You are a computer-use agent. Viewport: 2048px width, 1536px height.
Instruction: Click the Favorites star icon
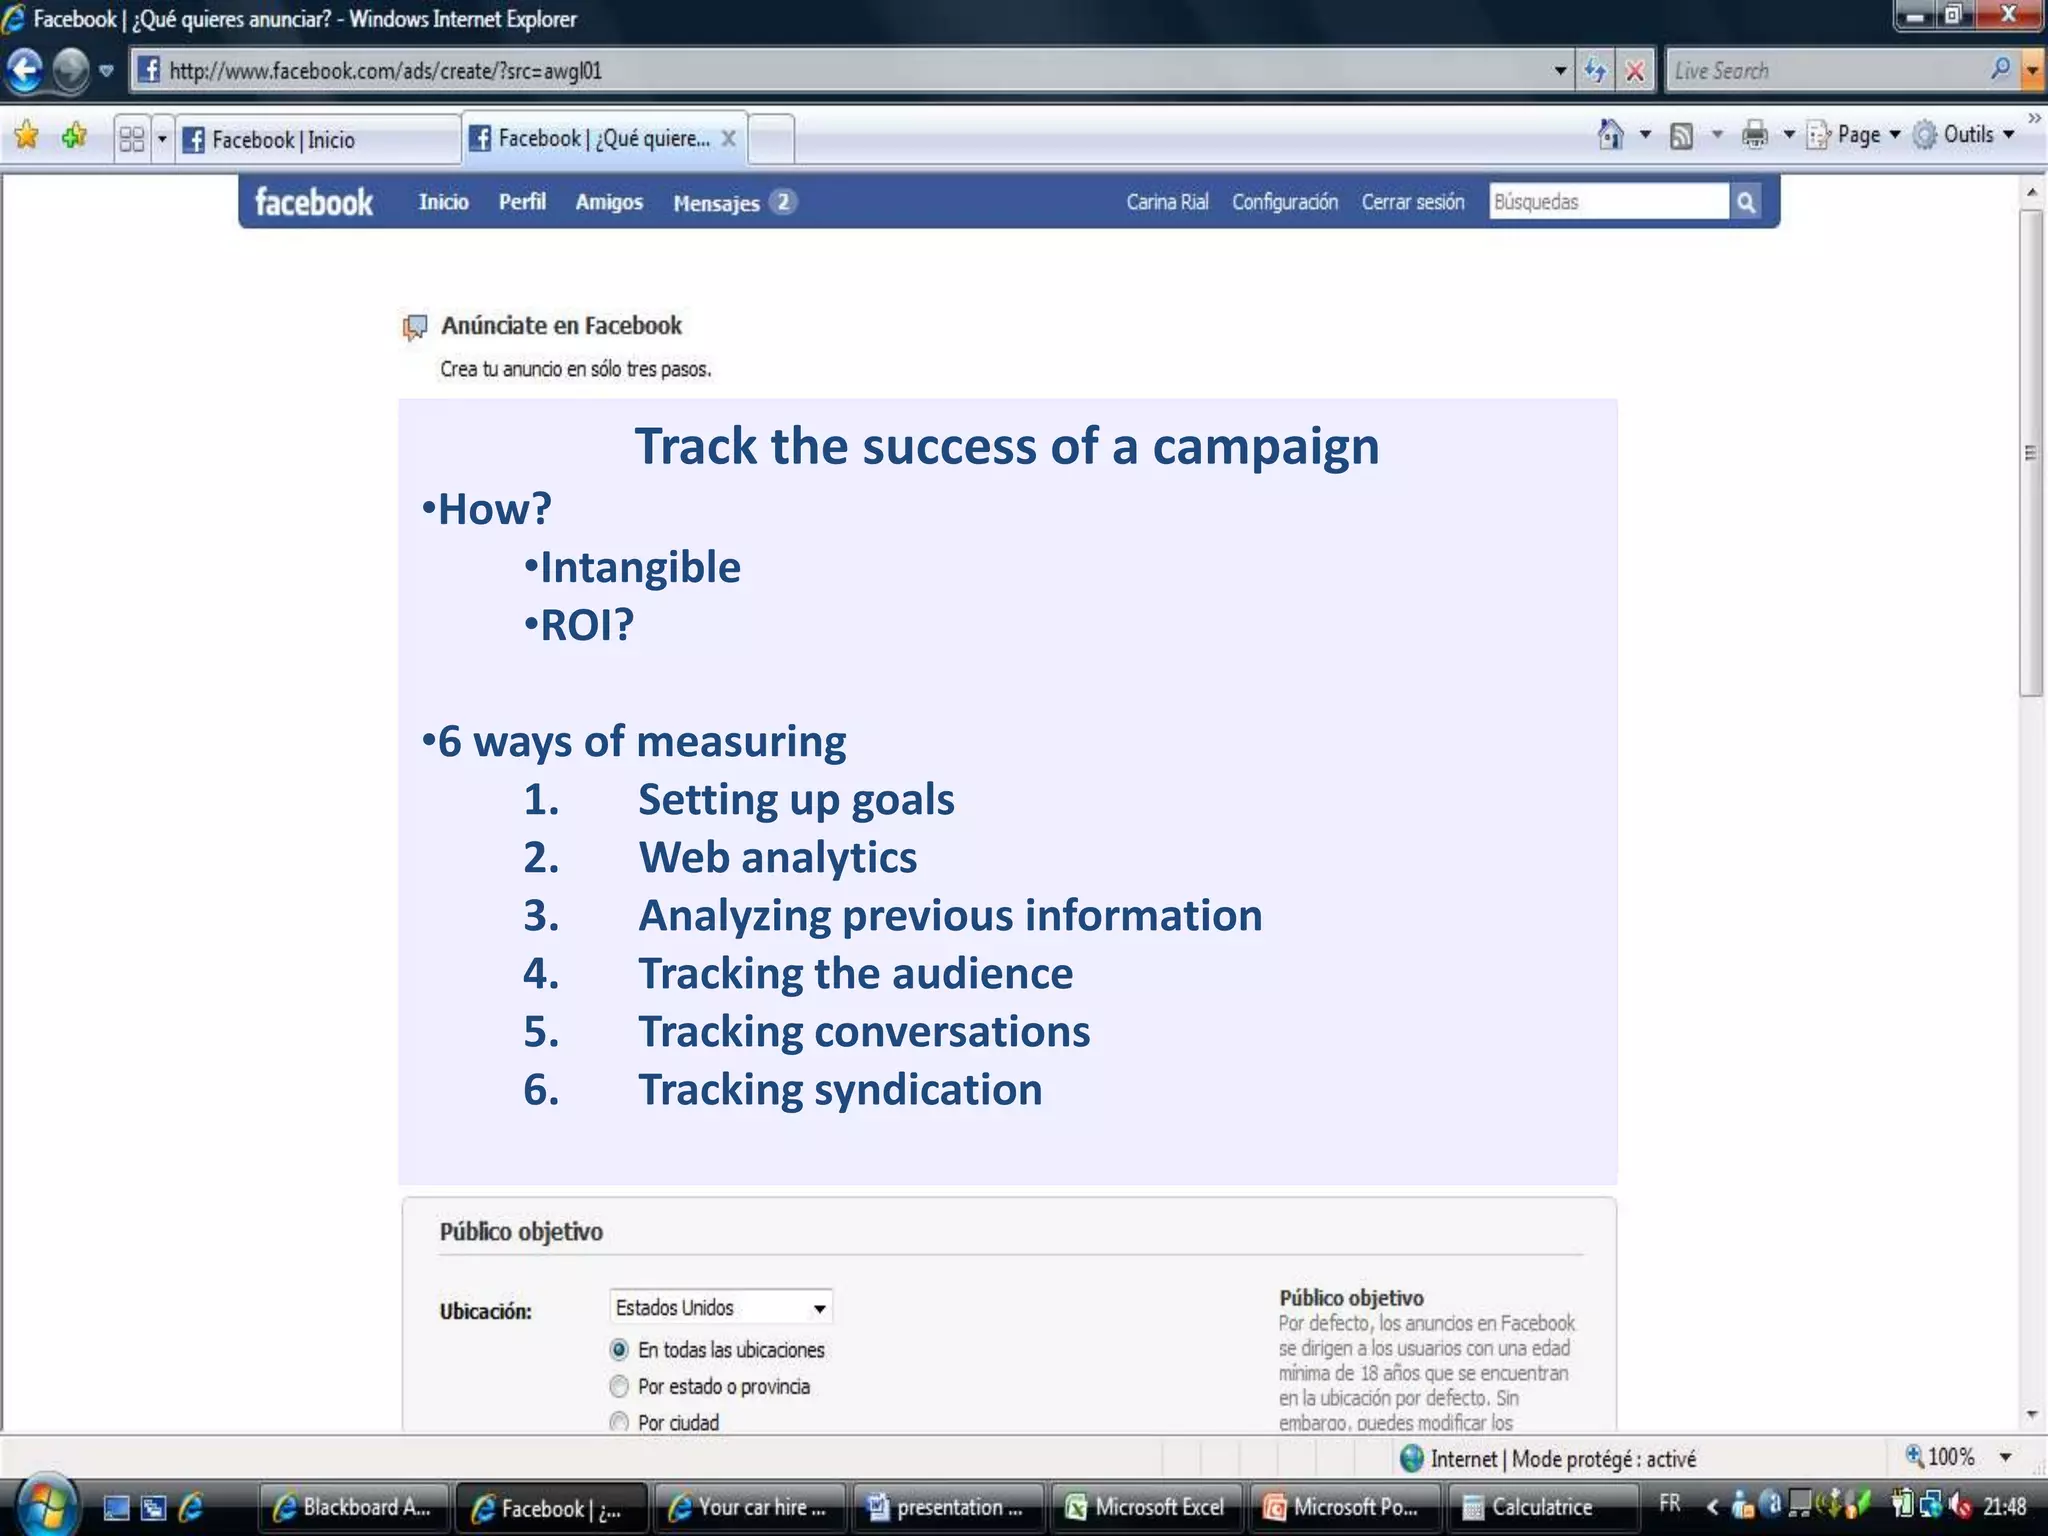pyautogui.click(x=27, y=134)
